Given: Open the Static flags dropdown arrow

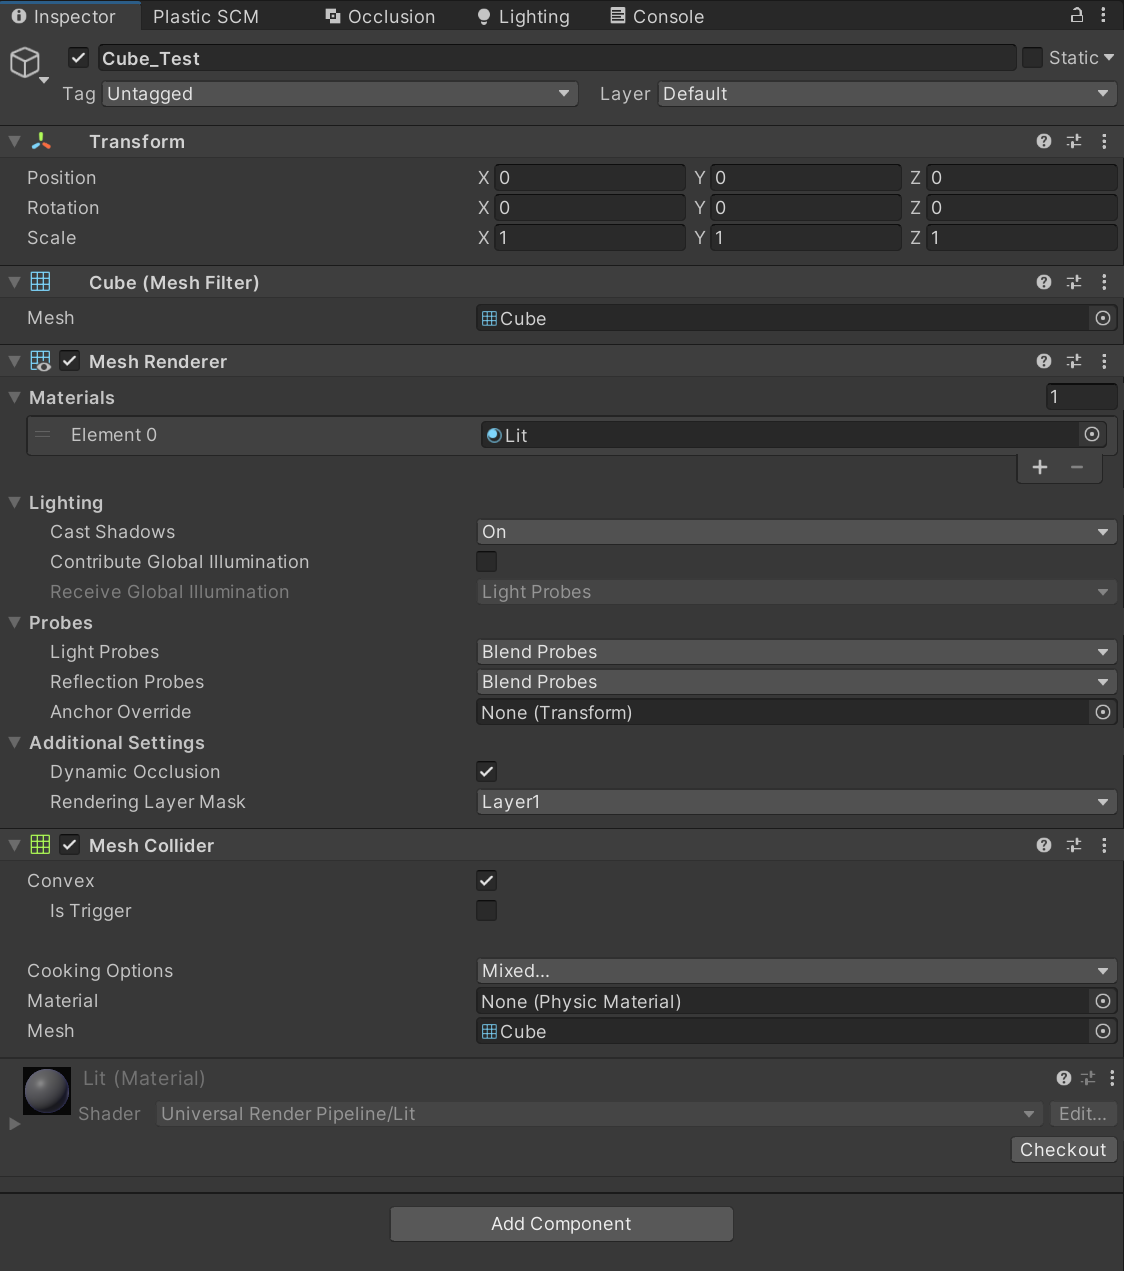Looking at the screenshot, I should 1109,58.
